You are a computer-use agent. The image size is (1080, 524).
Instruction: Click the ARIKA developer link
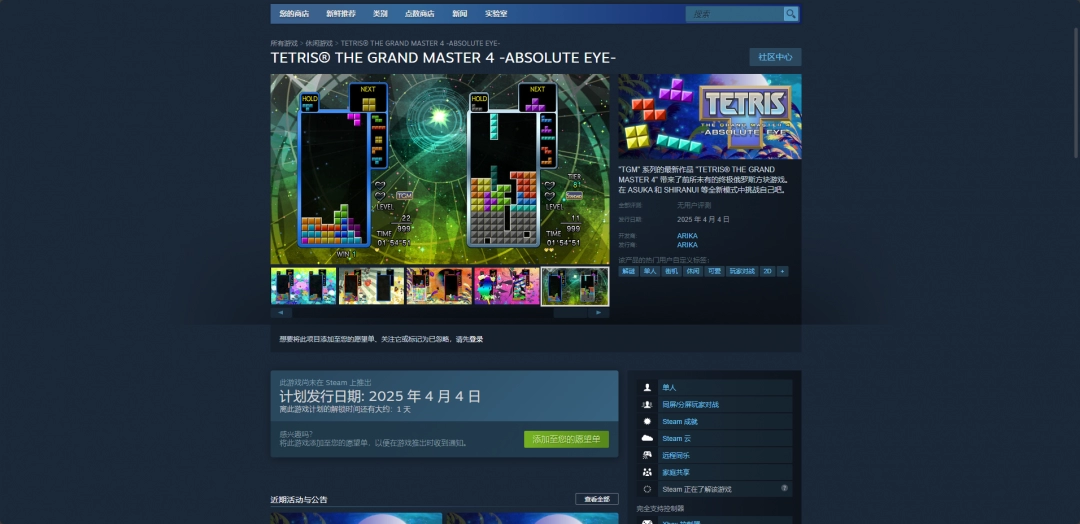click(687, 236)
